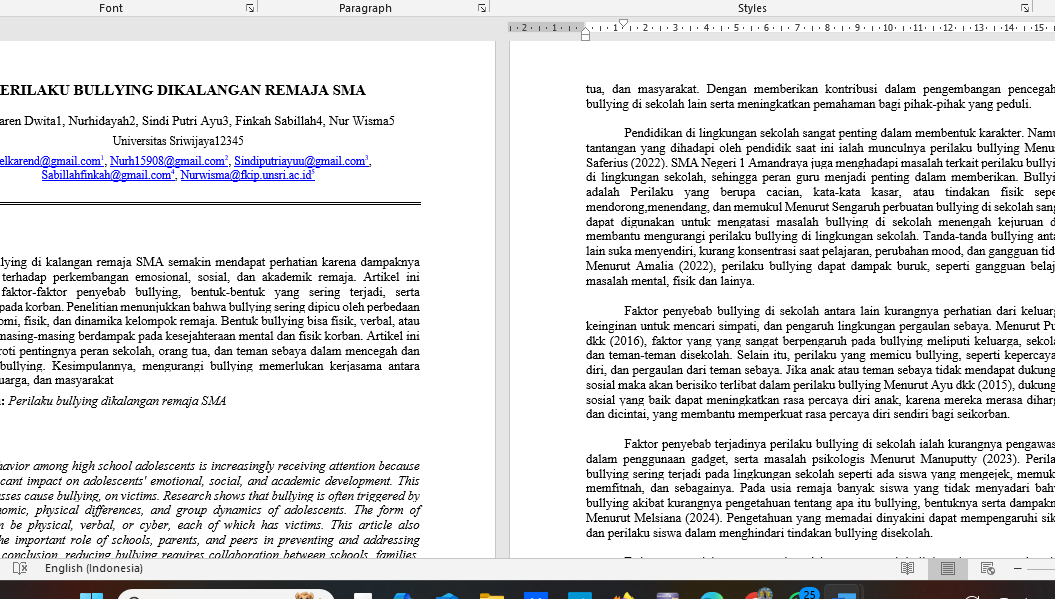1055x599 pixels.
Task: Open the Paragraph settings dialog launcher
Action: pos(482,8)
